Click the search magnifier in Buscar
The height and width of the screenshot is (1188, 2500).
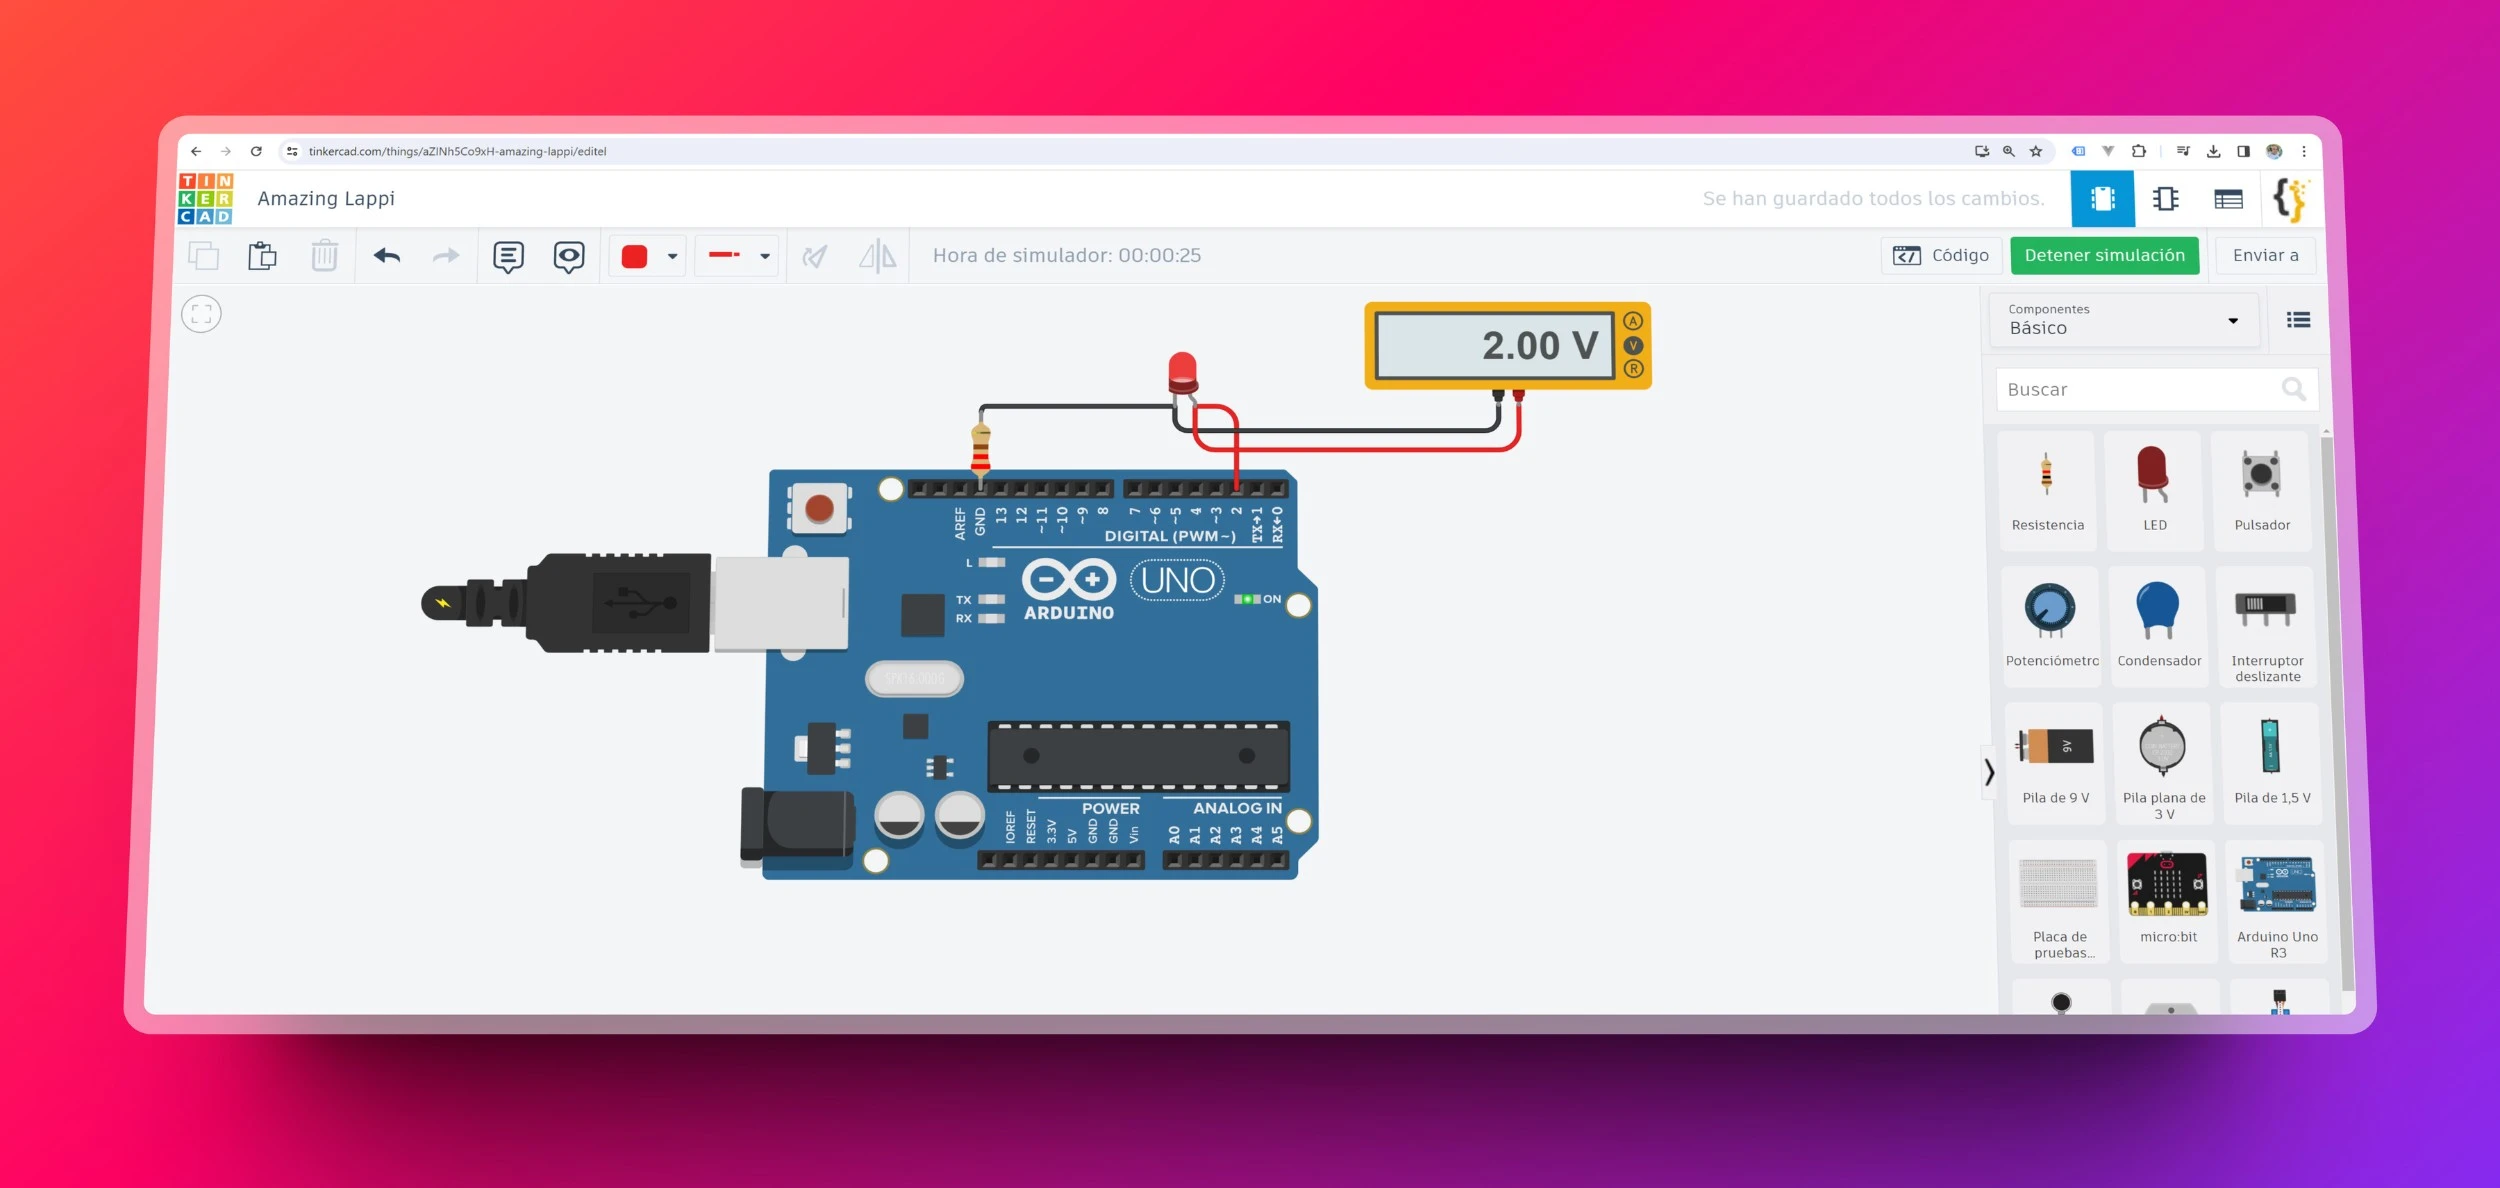(x=2294, y=389)
